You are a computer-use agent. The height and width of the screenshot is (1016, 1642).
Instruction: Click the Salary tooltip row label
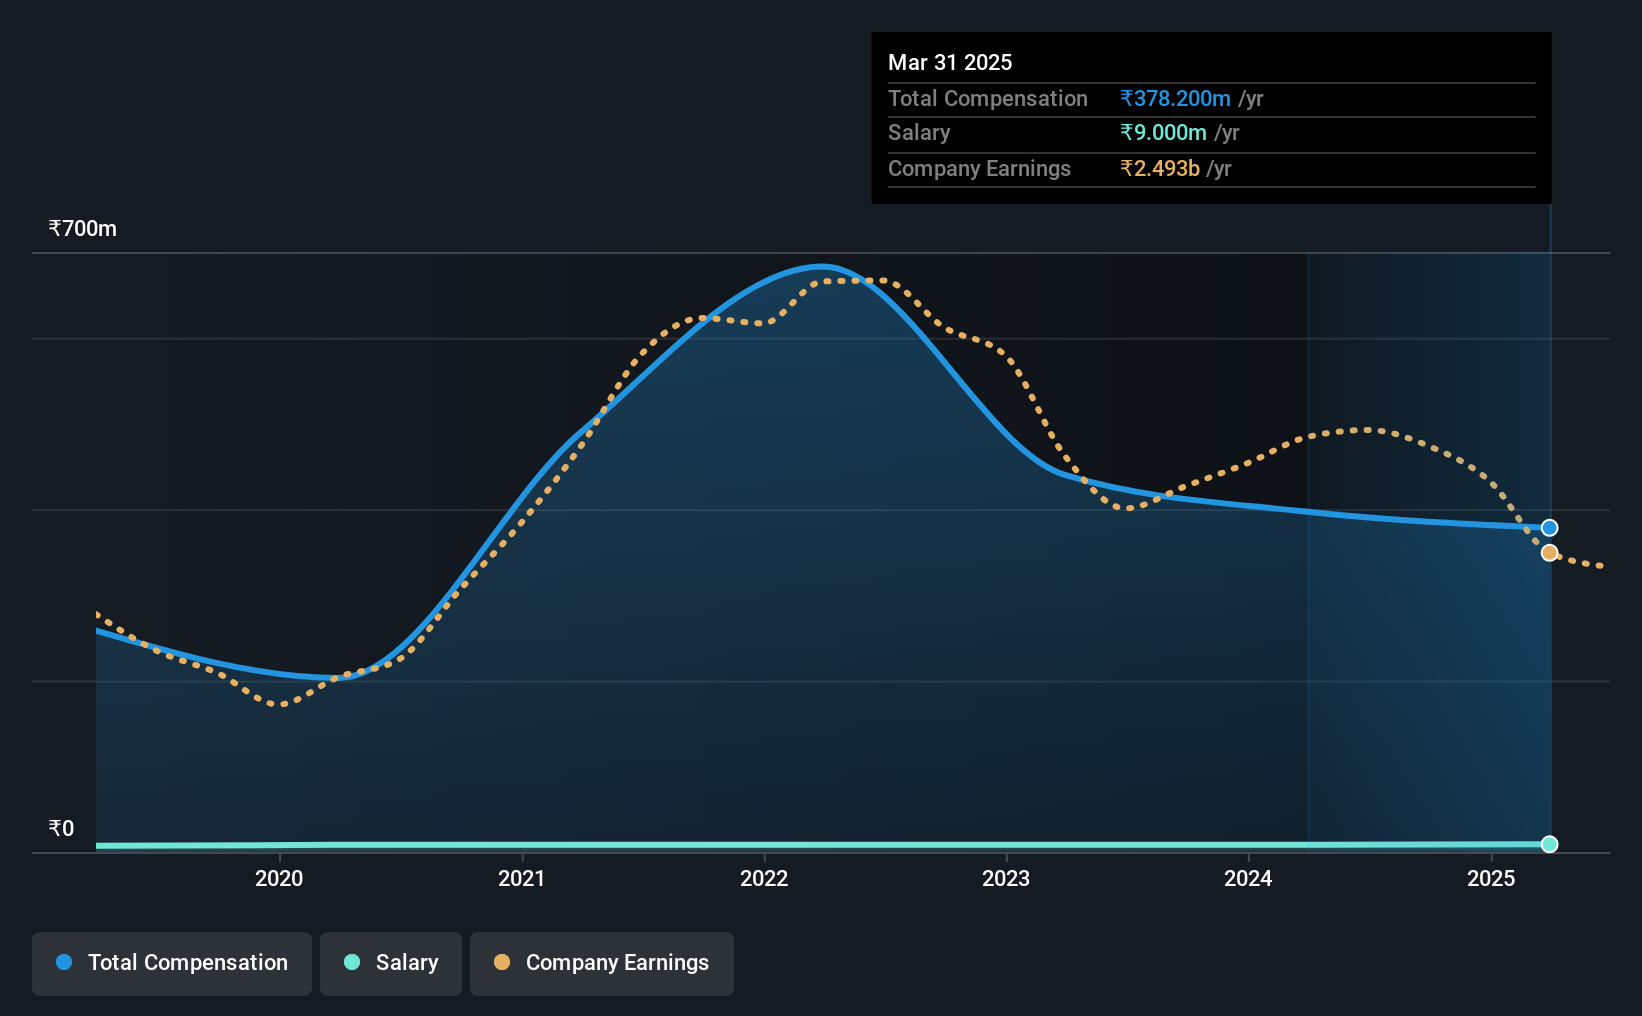[919, 133]
